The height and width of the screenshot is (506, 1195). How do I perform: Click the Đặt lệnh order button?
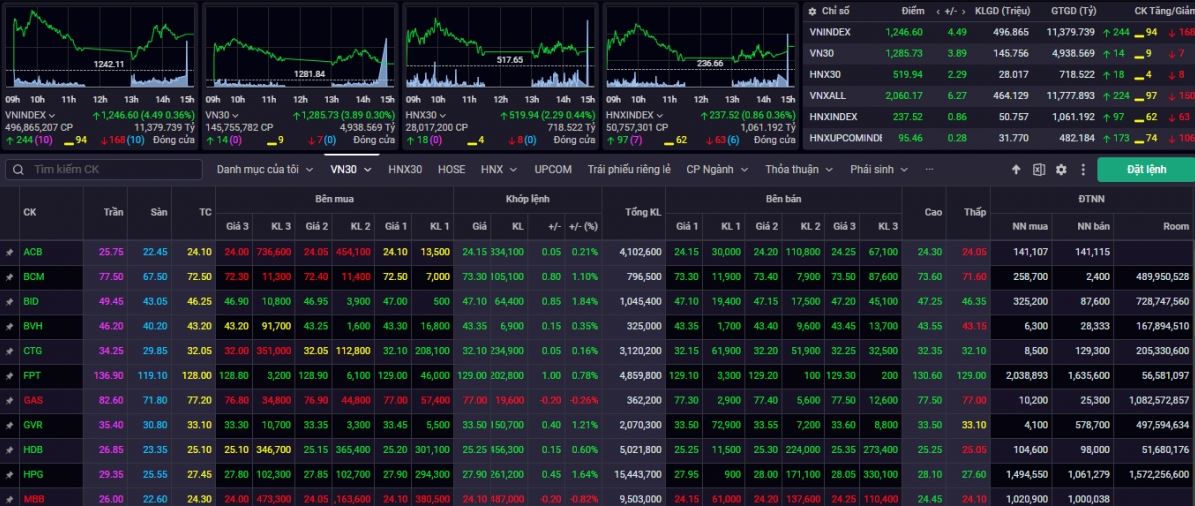(x=1145, y=170)
